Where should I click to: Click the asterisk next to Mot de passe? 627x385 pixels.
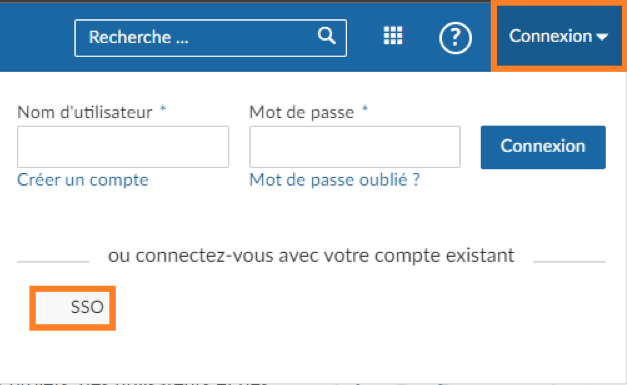pyautogui.click(x=365, y=109)
